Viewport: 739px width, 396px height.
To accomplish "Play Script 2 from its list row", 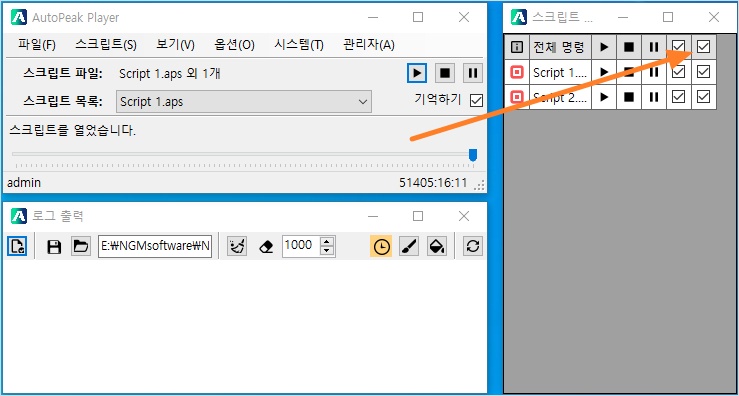I will click(604, 97).
